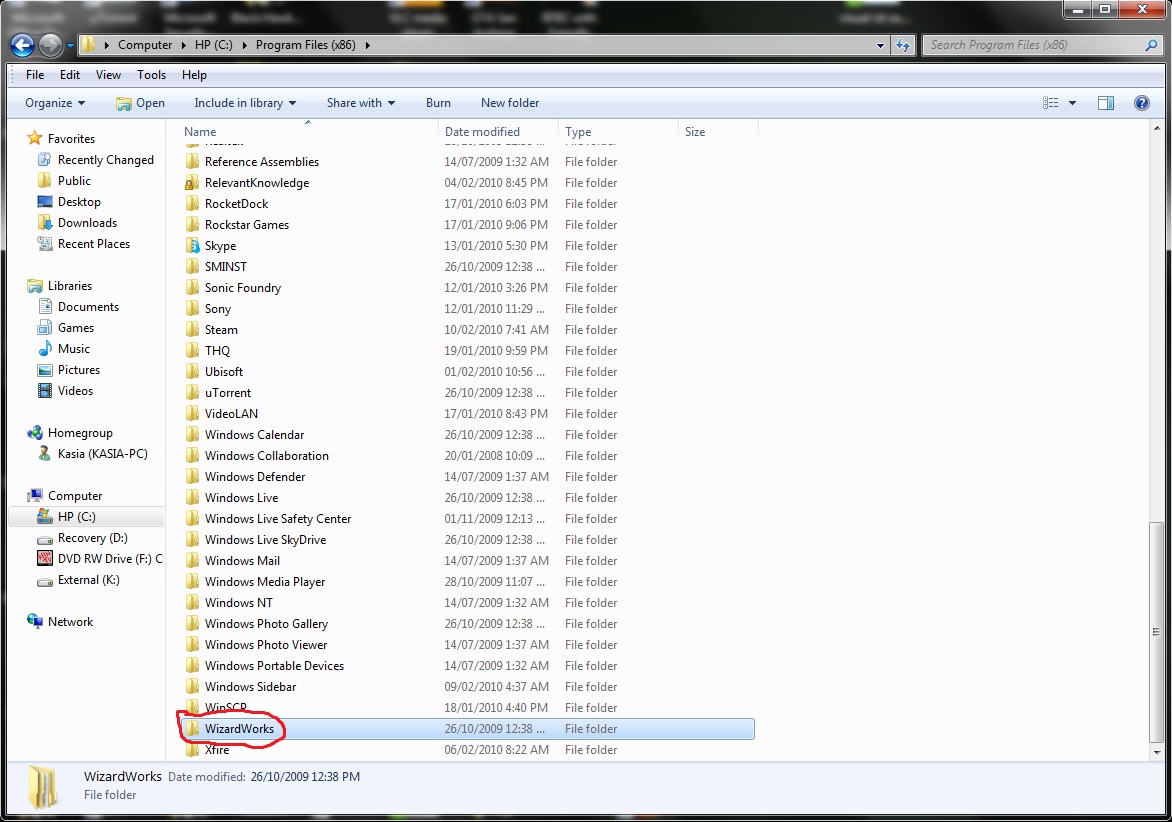Open the Organize dropdown
Image resolution: width=1172 pixels, height=822 pixels.
55,103
